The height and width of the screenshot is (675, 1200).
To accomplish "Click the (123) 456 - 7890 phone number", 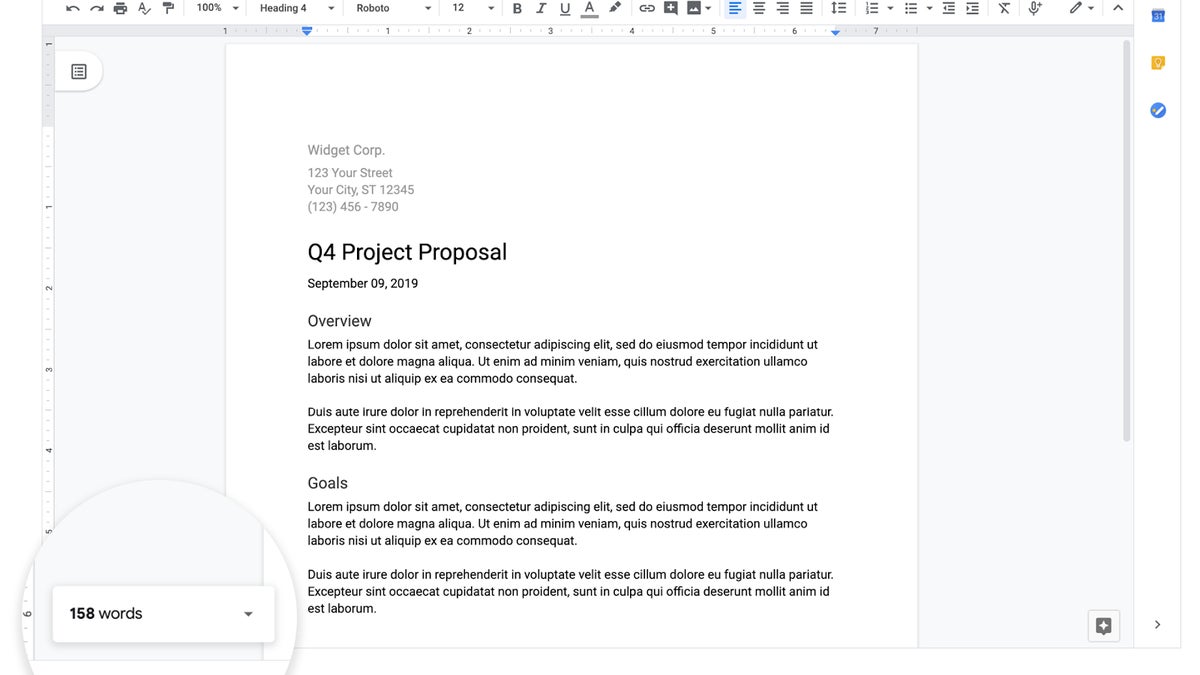I will coord(353,207).
